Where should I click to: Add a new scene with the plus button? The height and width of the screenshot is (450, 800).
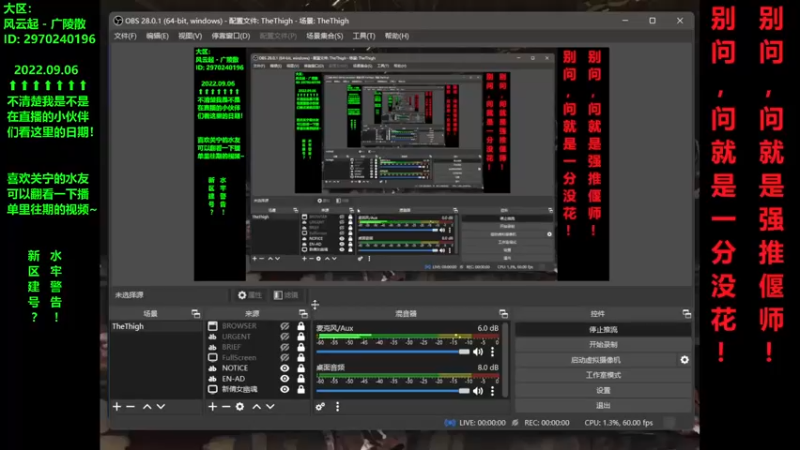coord(117,407)
